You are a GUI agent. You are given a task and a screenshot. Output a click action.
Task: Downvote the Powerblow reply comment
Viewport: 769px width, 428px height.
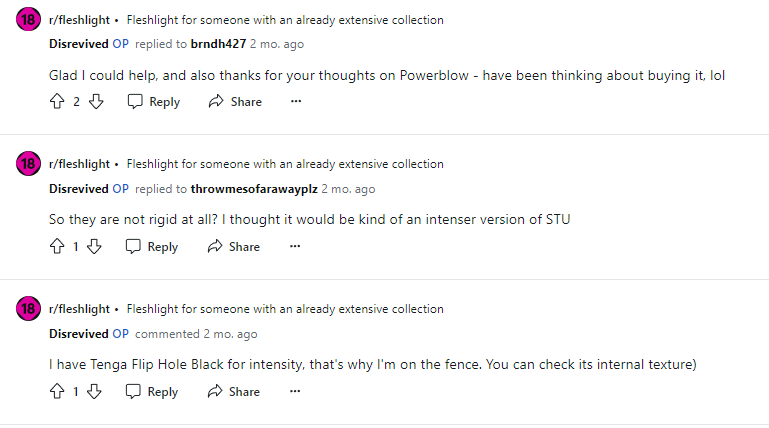(x=96, y=102)
